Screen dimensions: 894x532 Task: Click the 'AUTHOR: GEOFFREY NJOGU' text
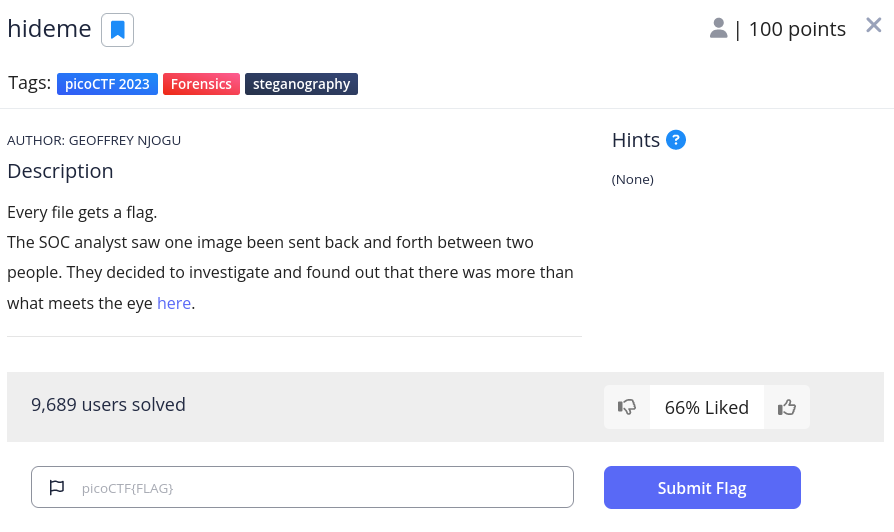coord(94,141)
